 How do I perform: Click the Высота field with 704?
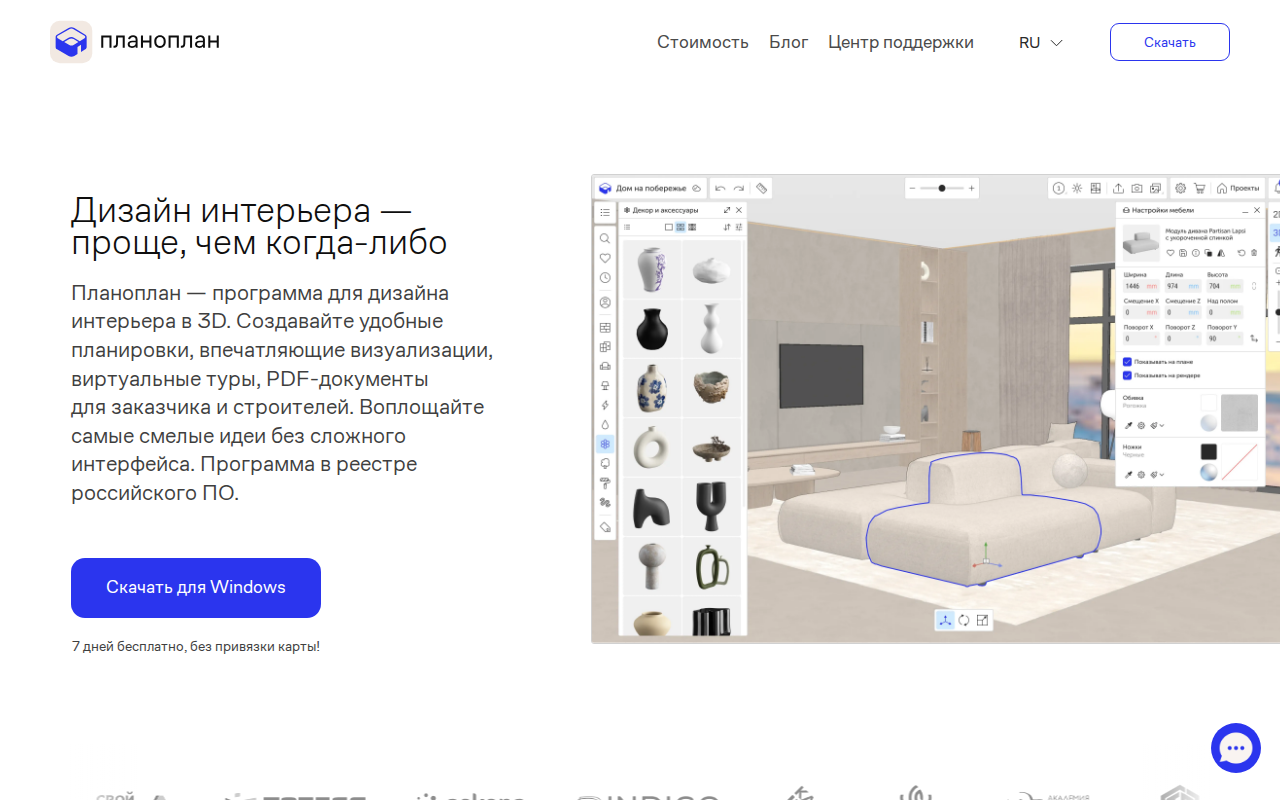[1225, 286]
